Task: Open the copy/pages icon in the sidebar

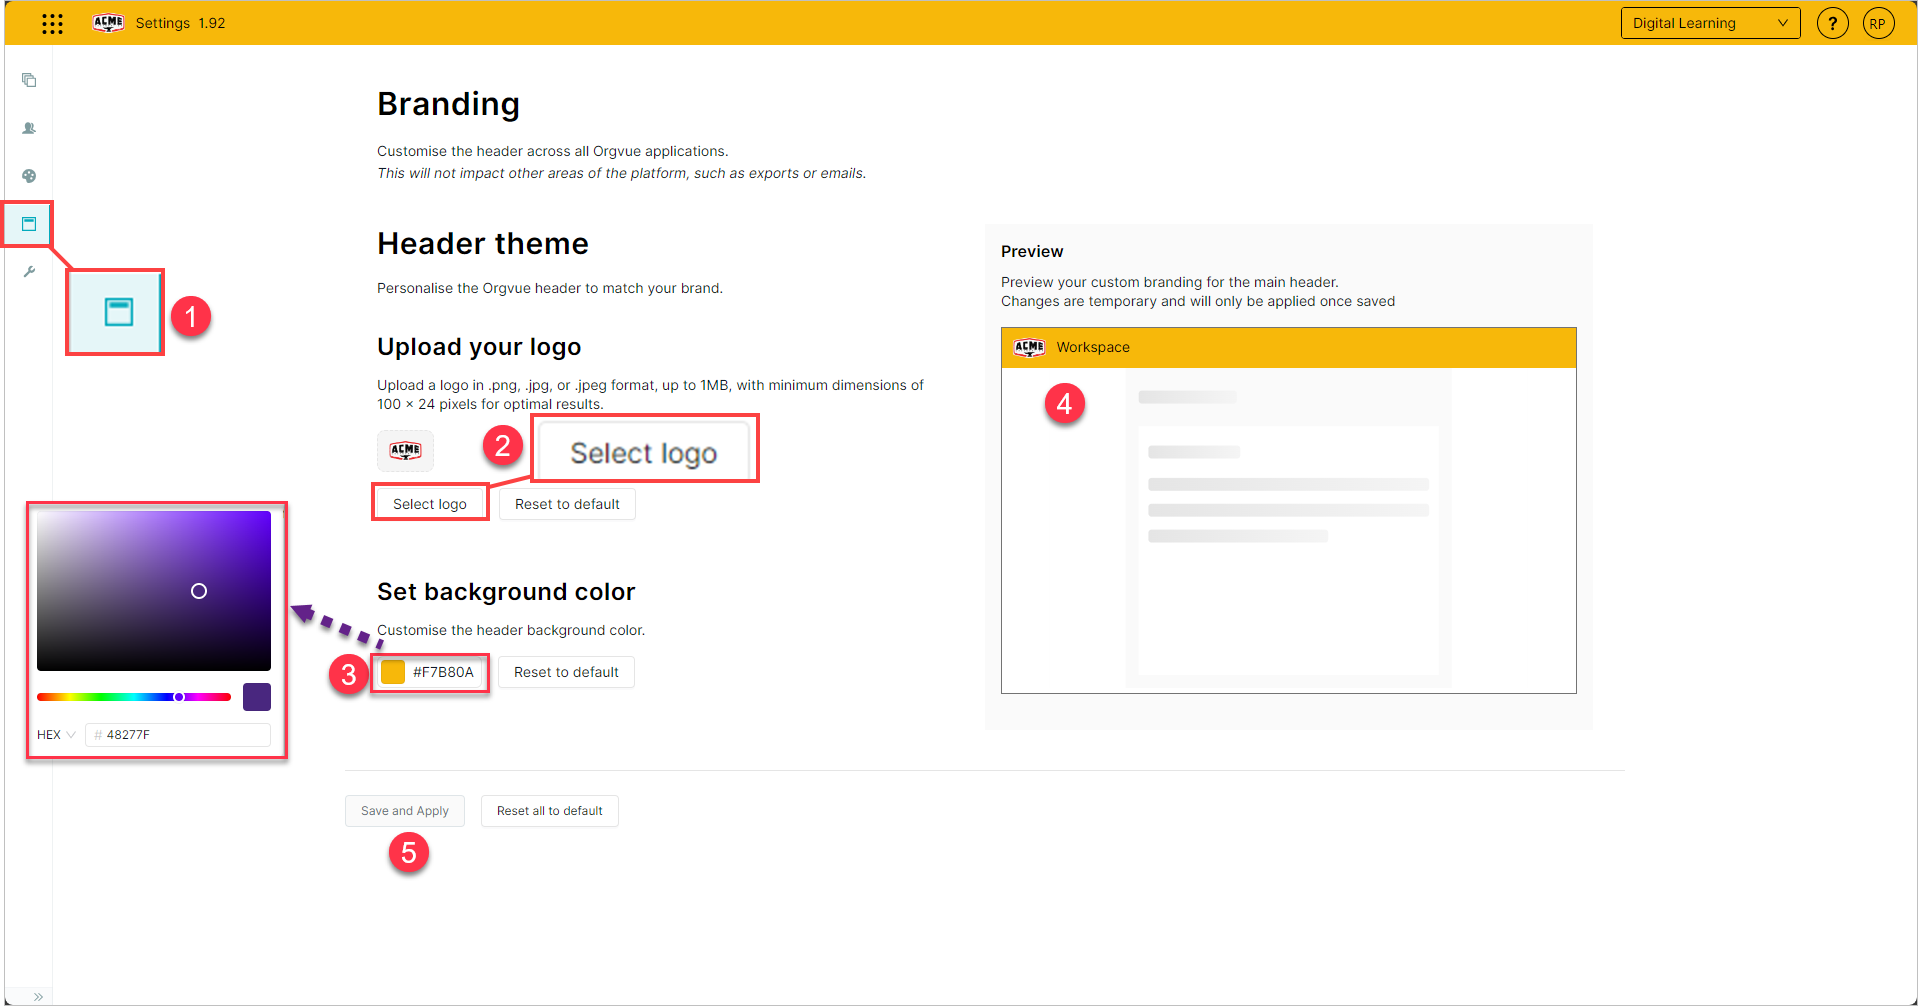Action: pyautogui.click(x=29, y=80)
